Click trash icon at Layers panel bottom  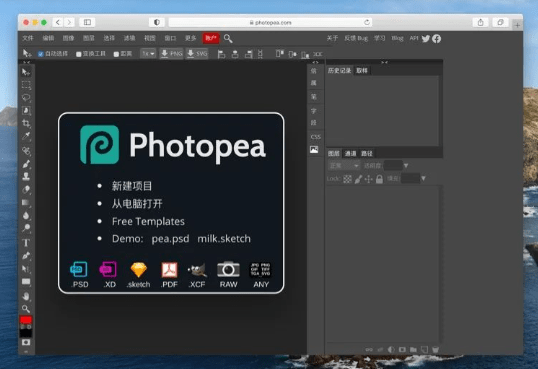pos(435,349)
